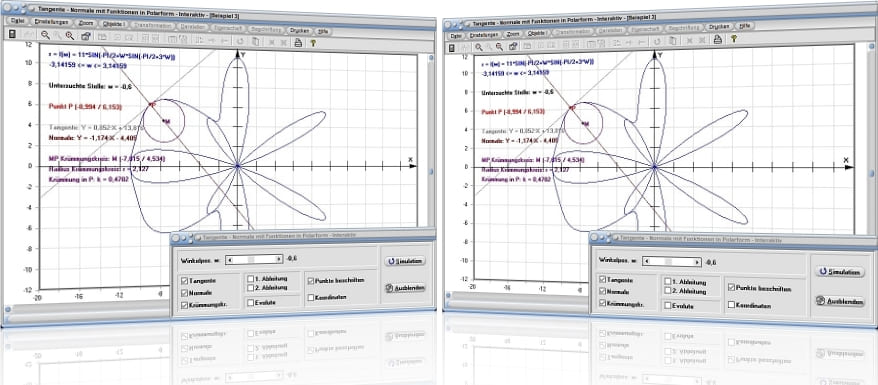Click the refresh arrow icon in right window toolbar
The image size is (878, 385).
[657, 41]
